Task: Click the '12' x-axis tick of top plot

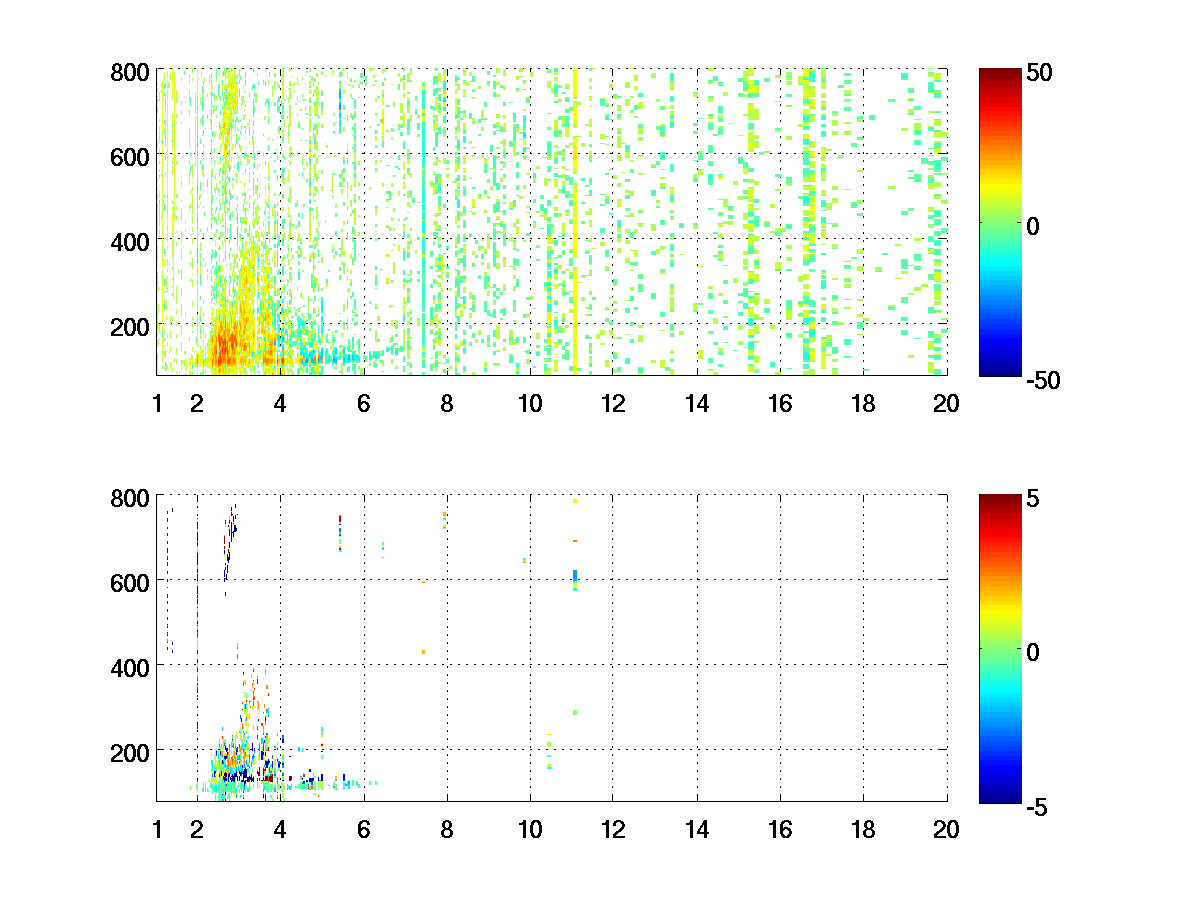Action: [613, 404]
